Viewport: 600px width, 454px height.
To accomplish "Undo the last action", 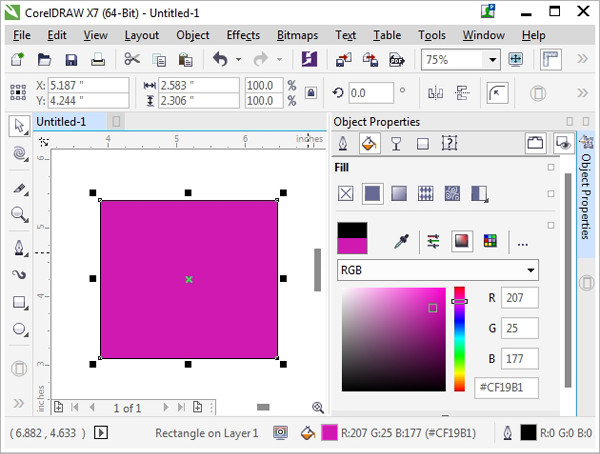I will point(220,59).
